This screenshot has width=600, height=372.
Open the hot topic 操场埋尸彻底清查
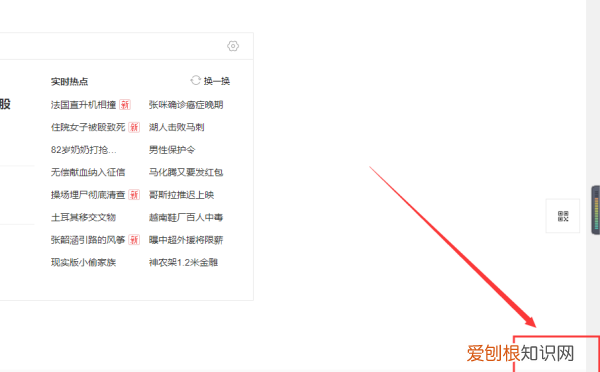(x=88, y=195)
